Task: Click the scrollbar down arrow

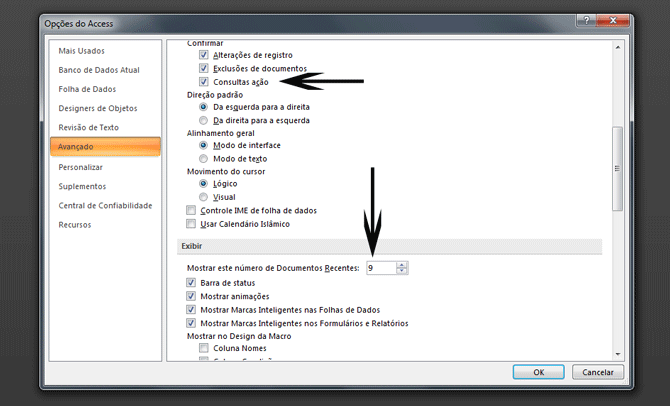Action: click(x=618, y=354)
